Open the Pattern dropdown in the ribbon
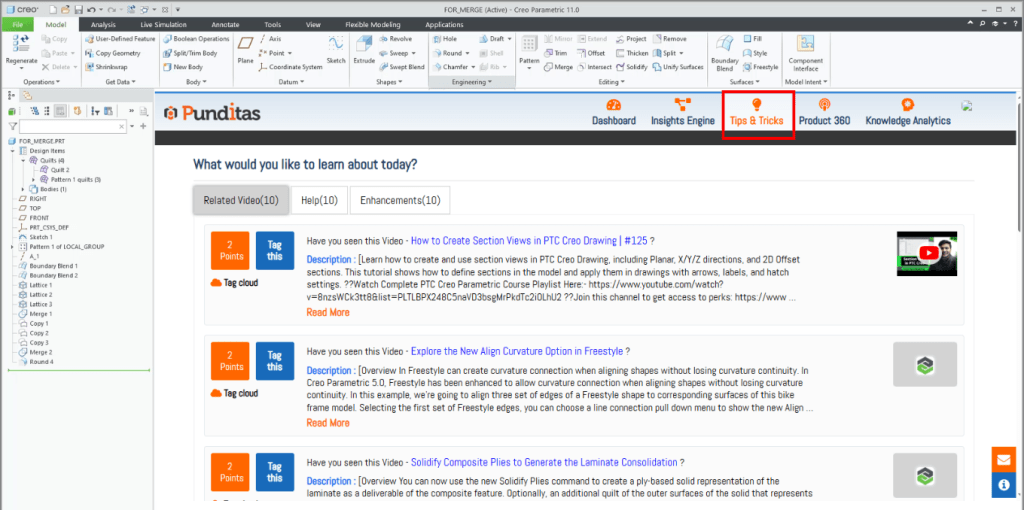This screenshot has height=510, width=1024. click(529, 61)
